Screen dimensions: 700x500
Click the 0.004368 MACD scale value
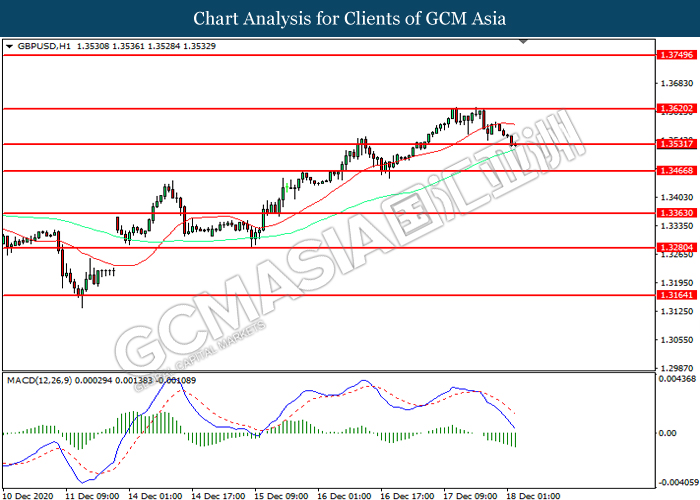(x=678, y=379)
